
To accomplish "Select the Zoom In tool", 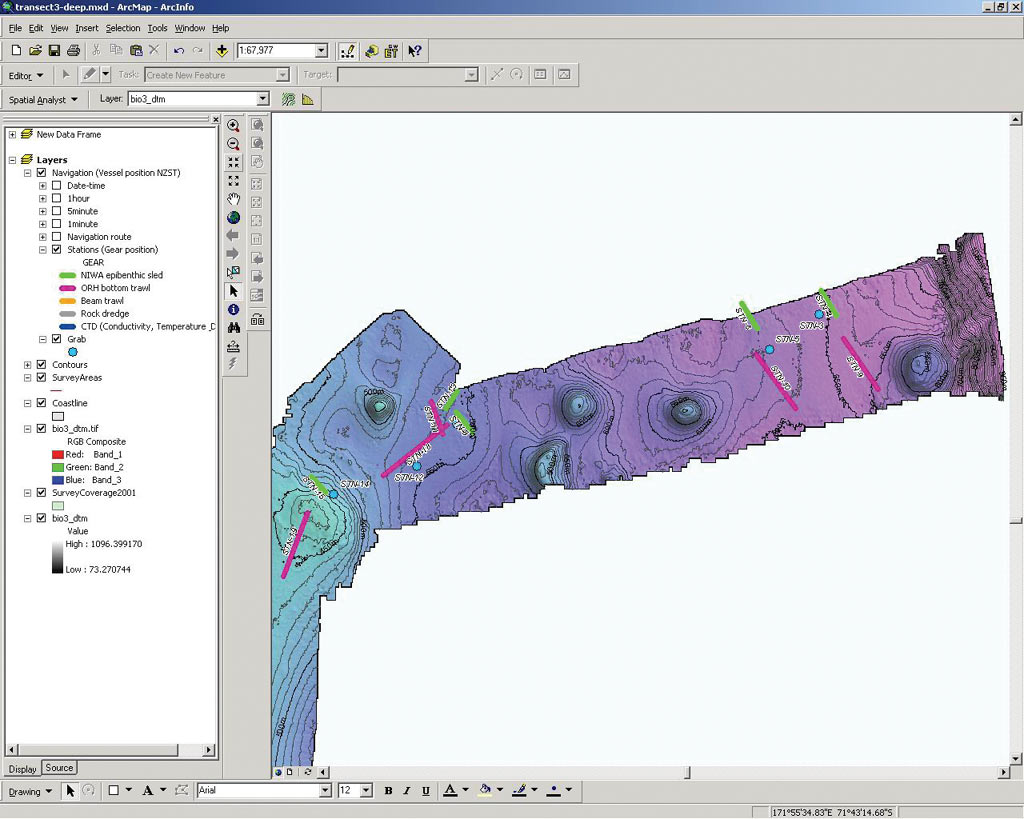I will (x=233, y=126).
